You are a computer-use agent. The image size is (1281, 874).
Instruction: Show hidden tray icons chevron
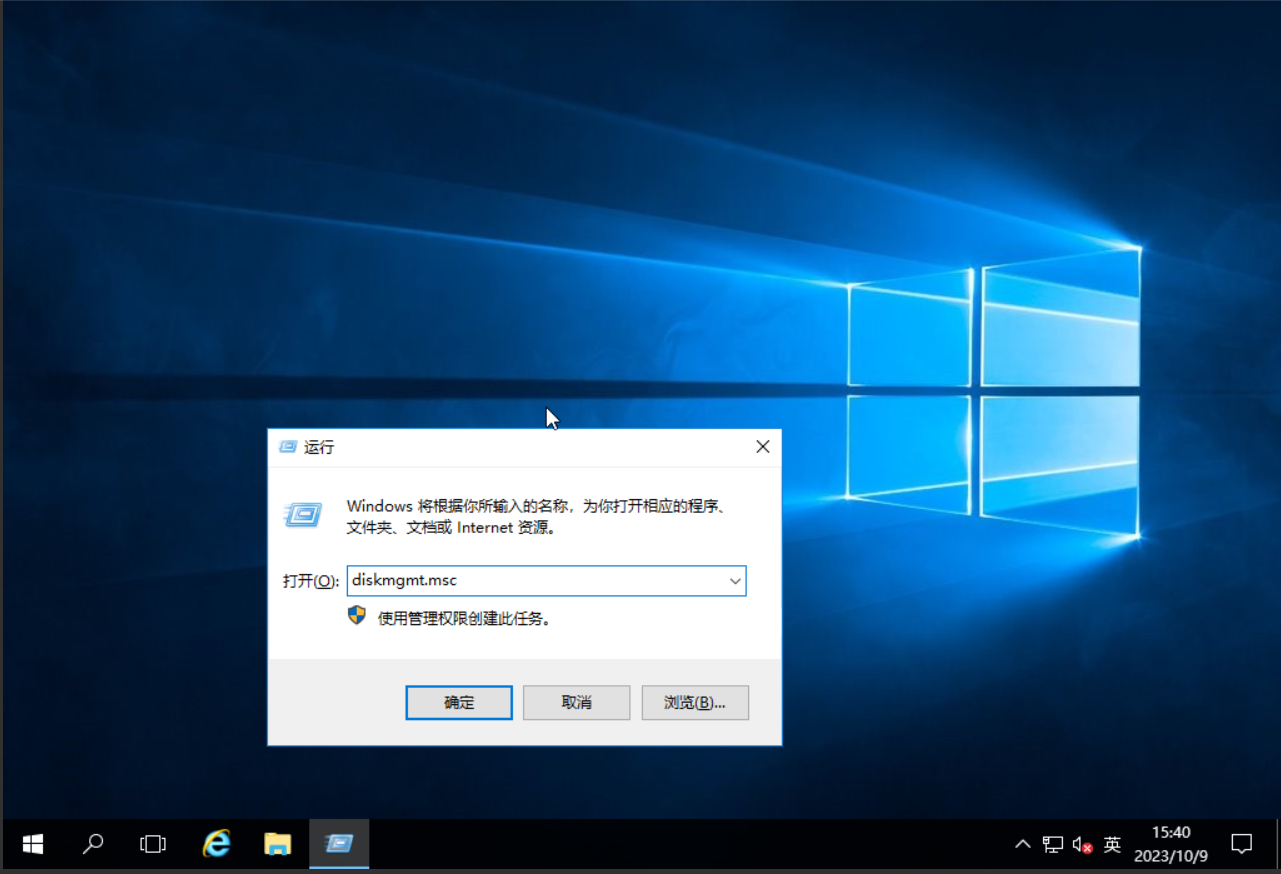[x=1022, y=845]
